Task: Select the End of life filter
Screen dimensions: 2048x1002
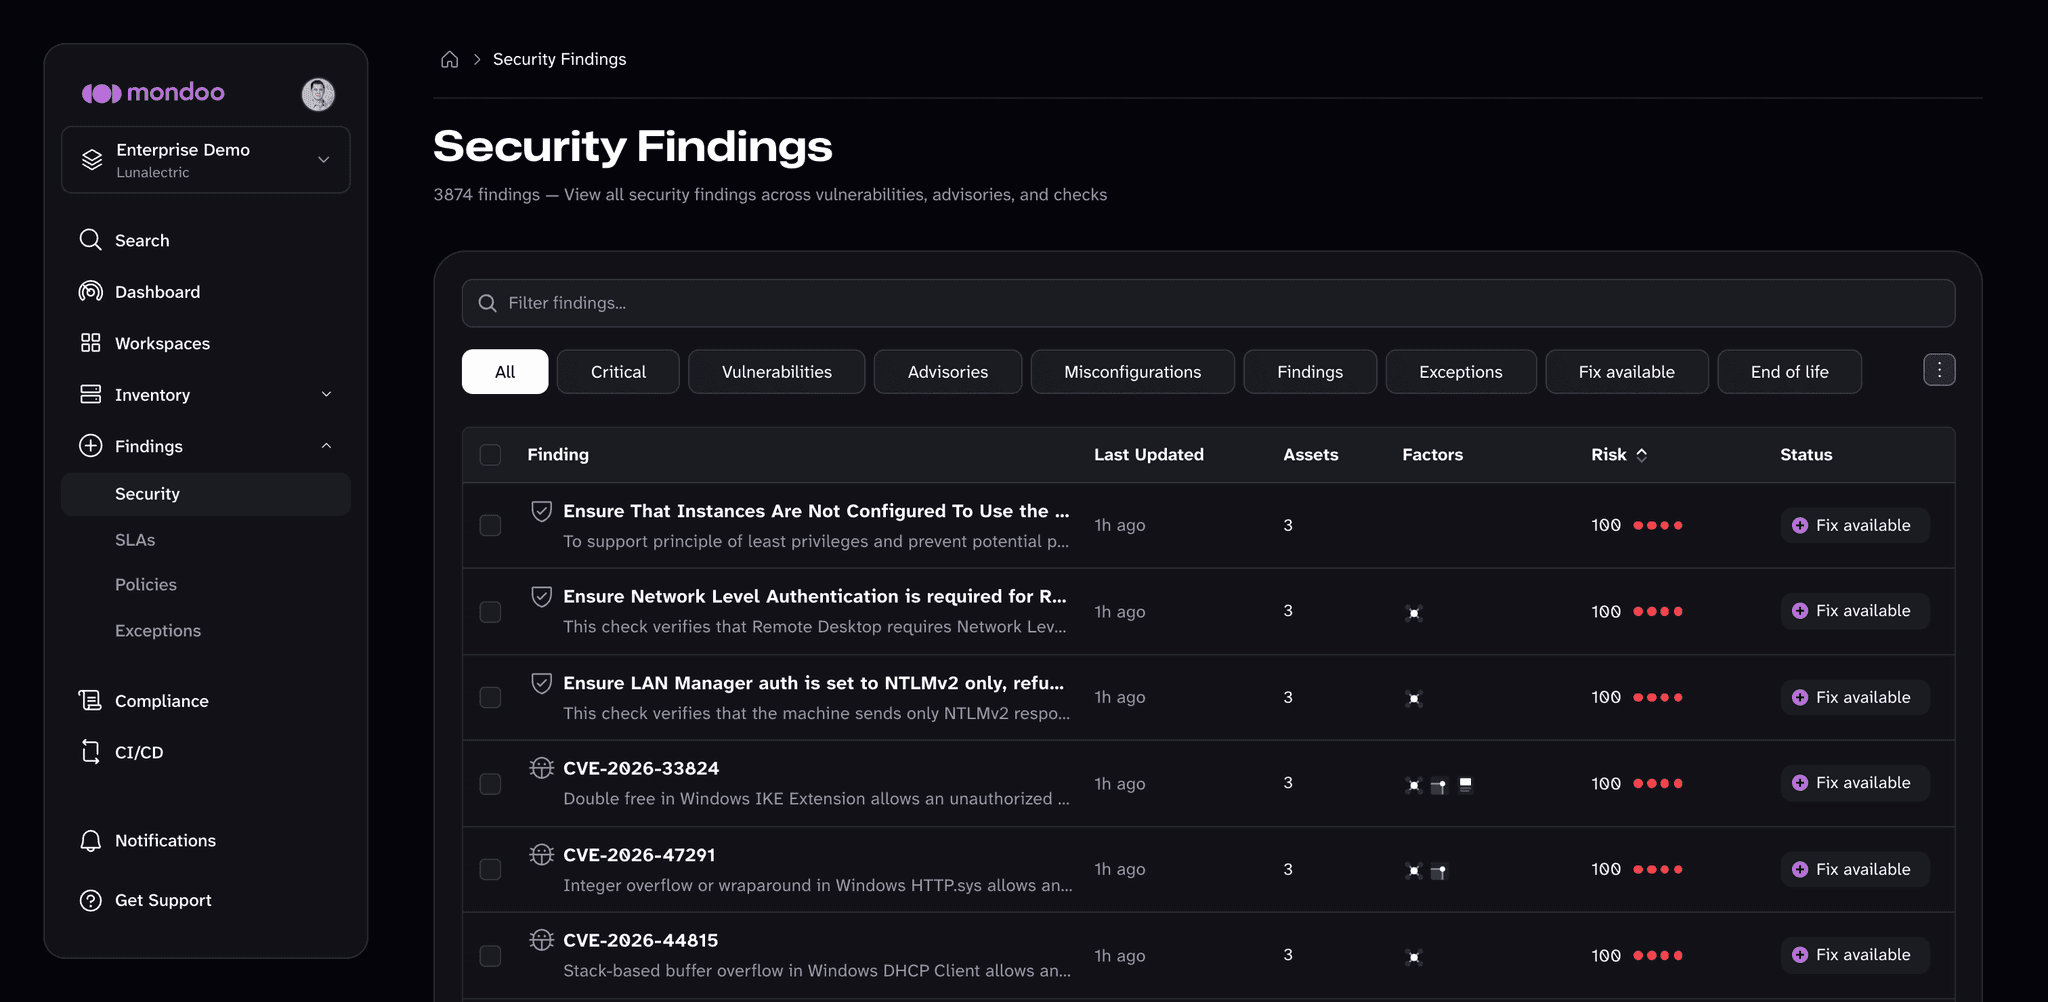Action: tap(1790, 372)
